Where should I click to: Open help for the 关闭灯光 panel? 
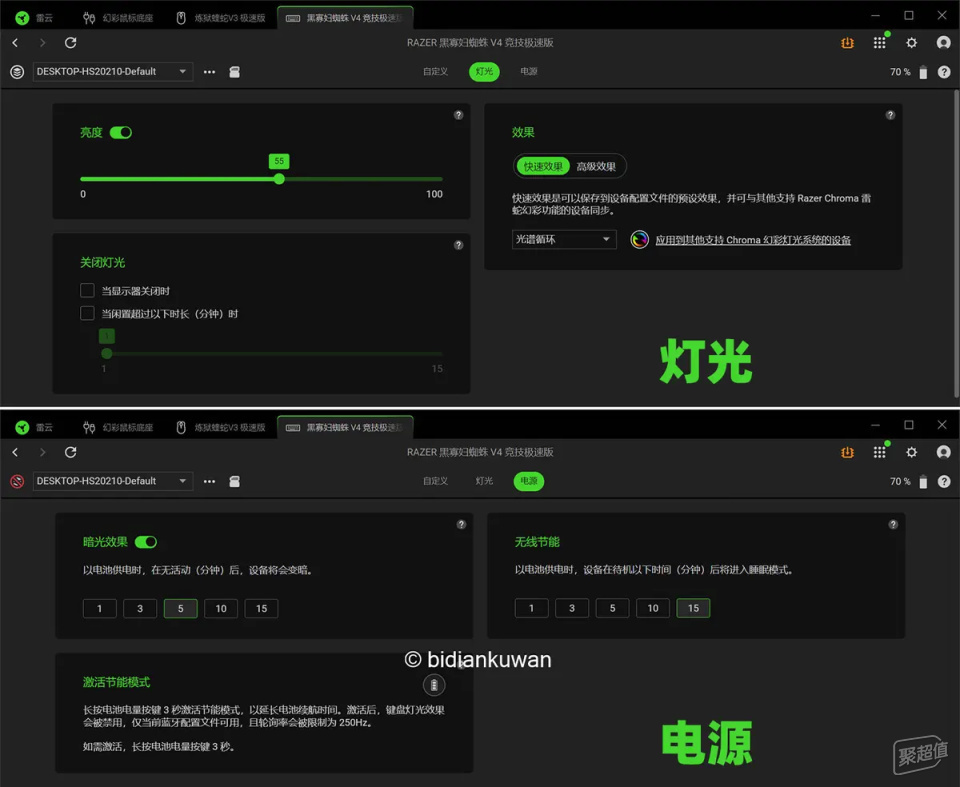(459, 245)
